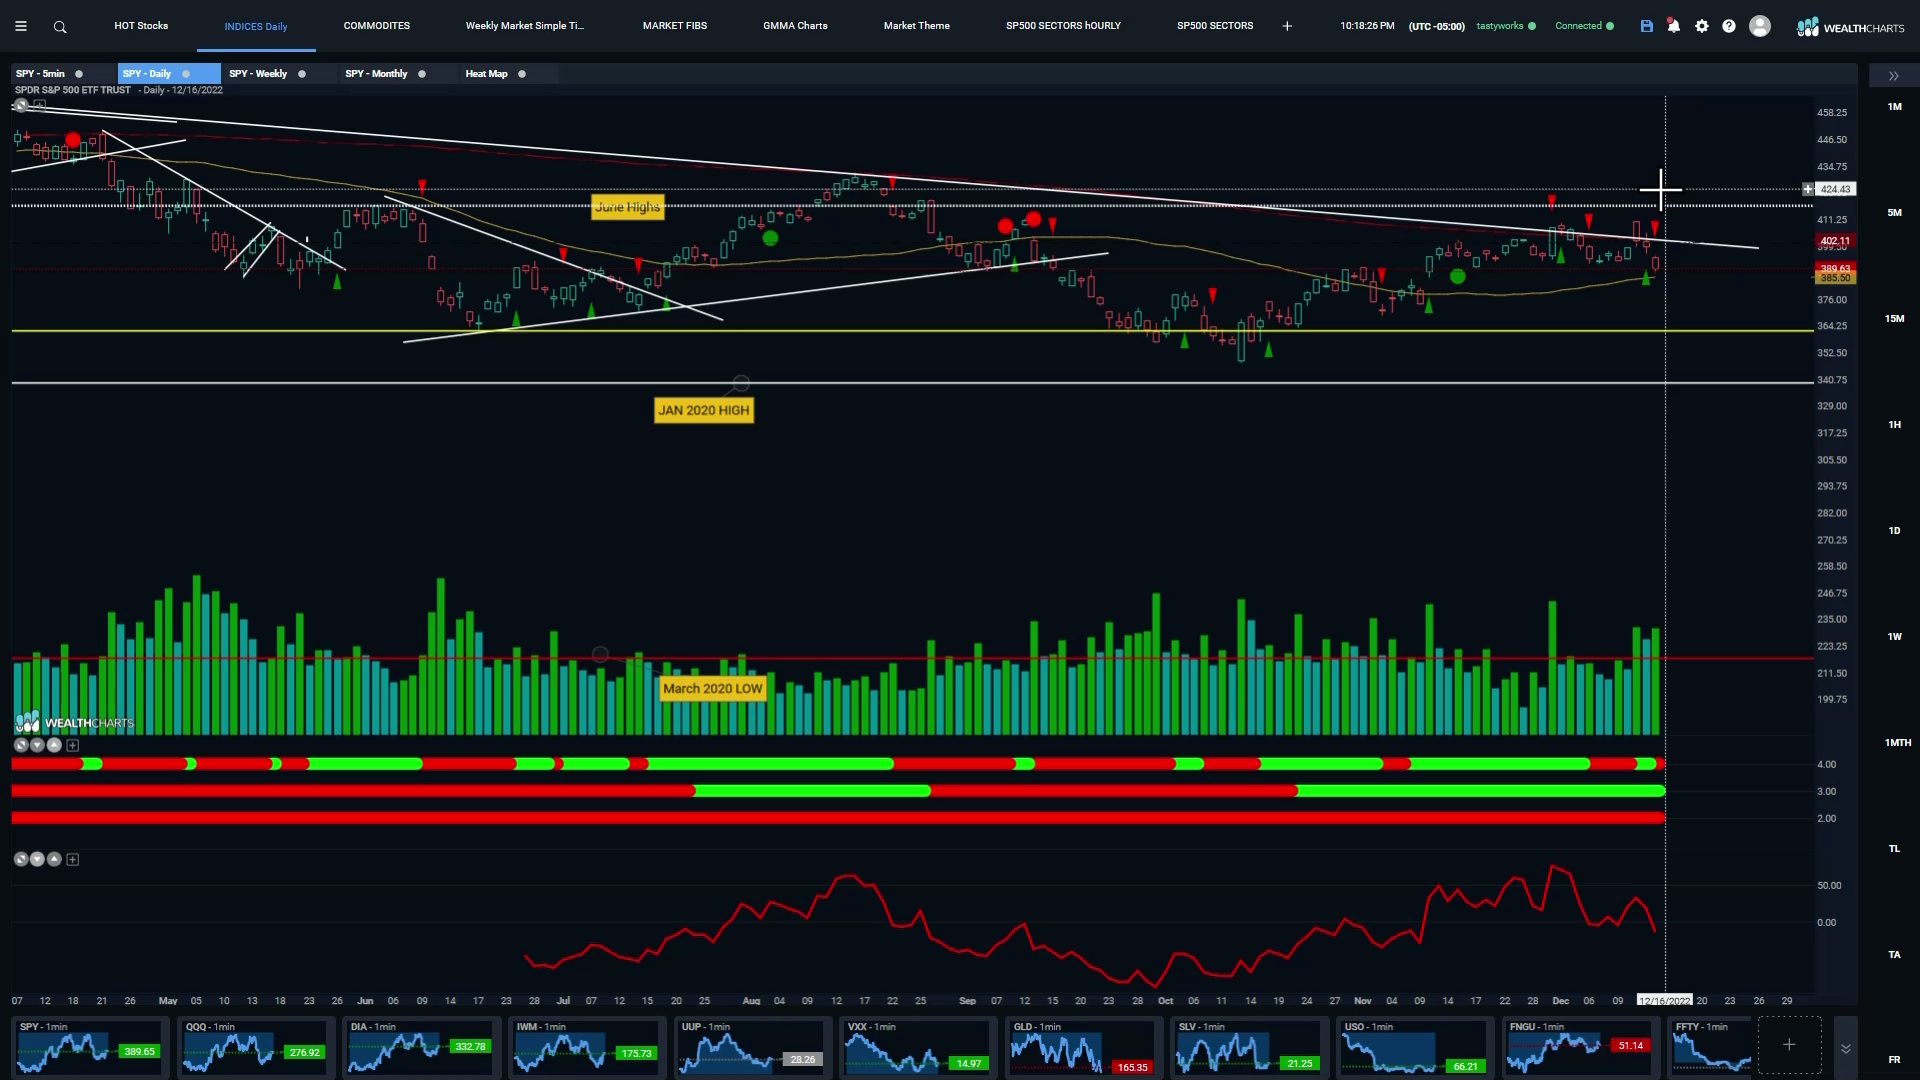
Task: Toggle the dot on the Heat Map tab
Action: tap(522, 74)
